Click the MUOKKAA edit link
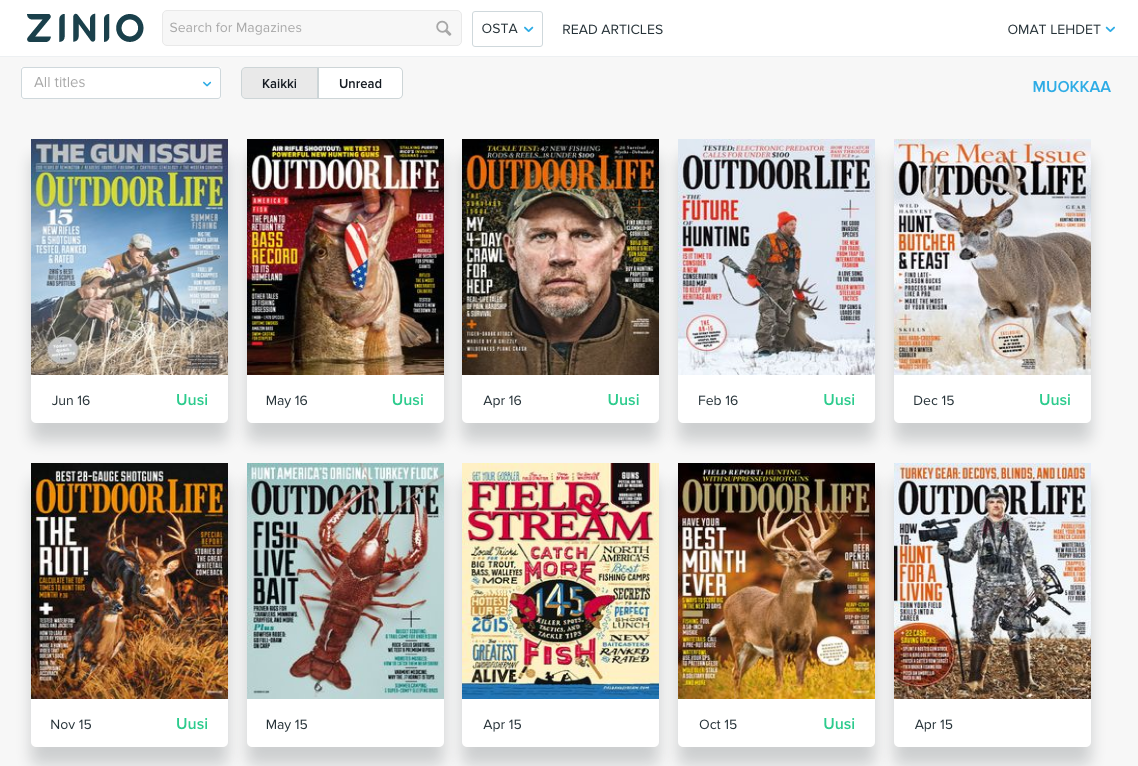The image size is (1138, 766). [1071, 86]
